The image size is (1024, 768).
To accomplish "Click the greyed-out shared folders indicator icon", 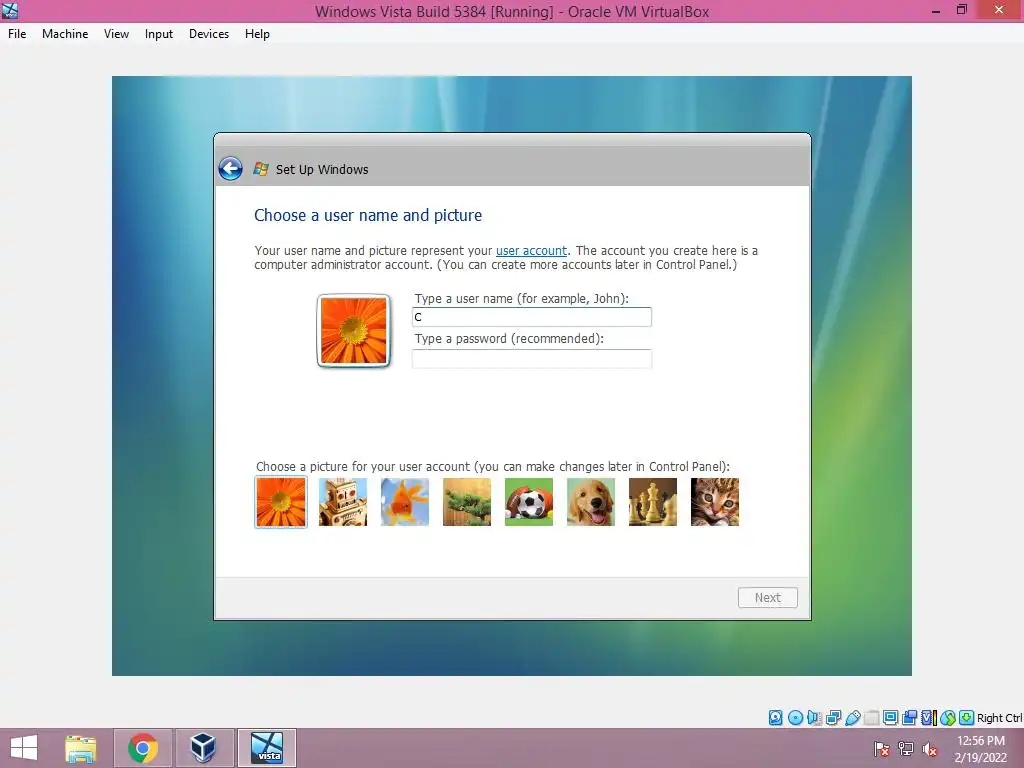I will click(x=872, y=718).
